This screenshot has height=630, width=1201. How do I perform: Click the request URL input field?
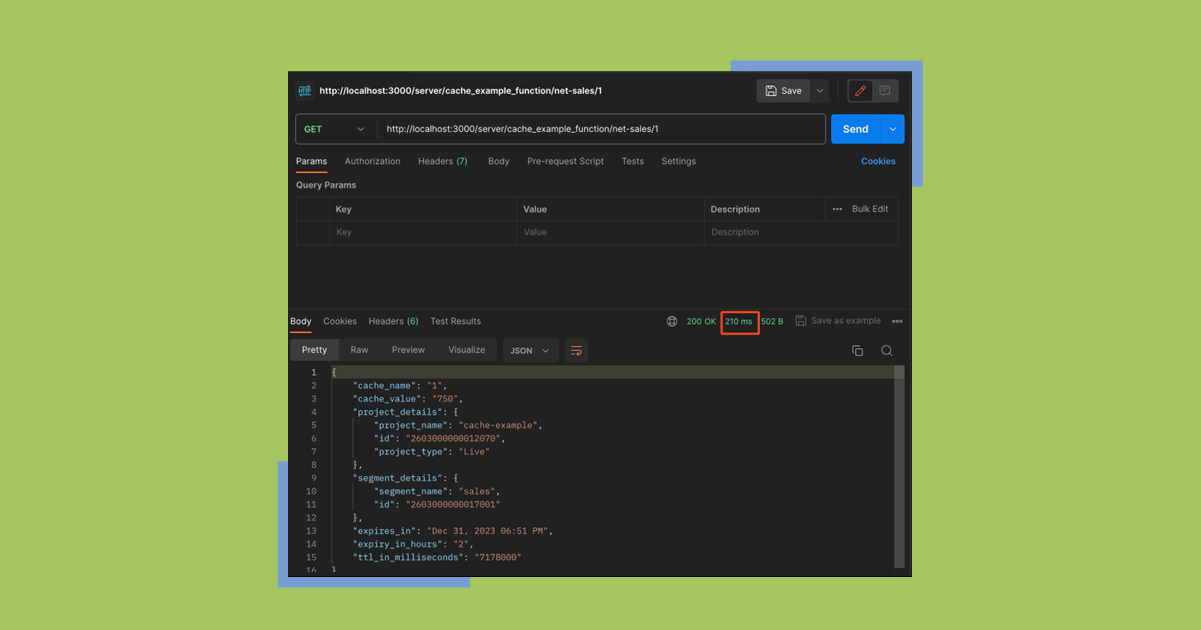click(601, 129)
